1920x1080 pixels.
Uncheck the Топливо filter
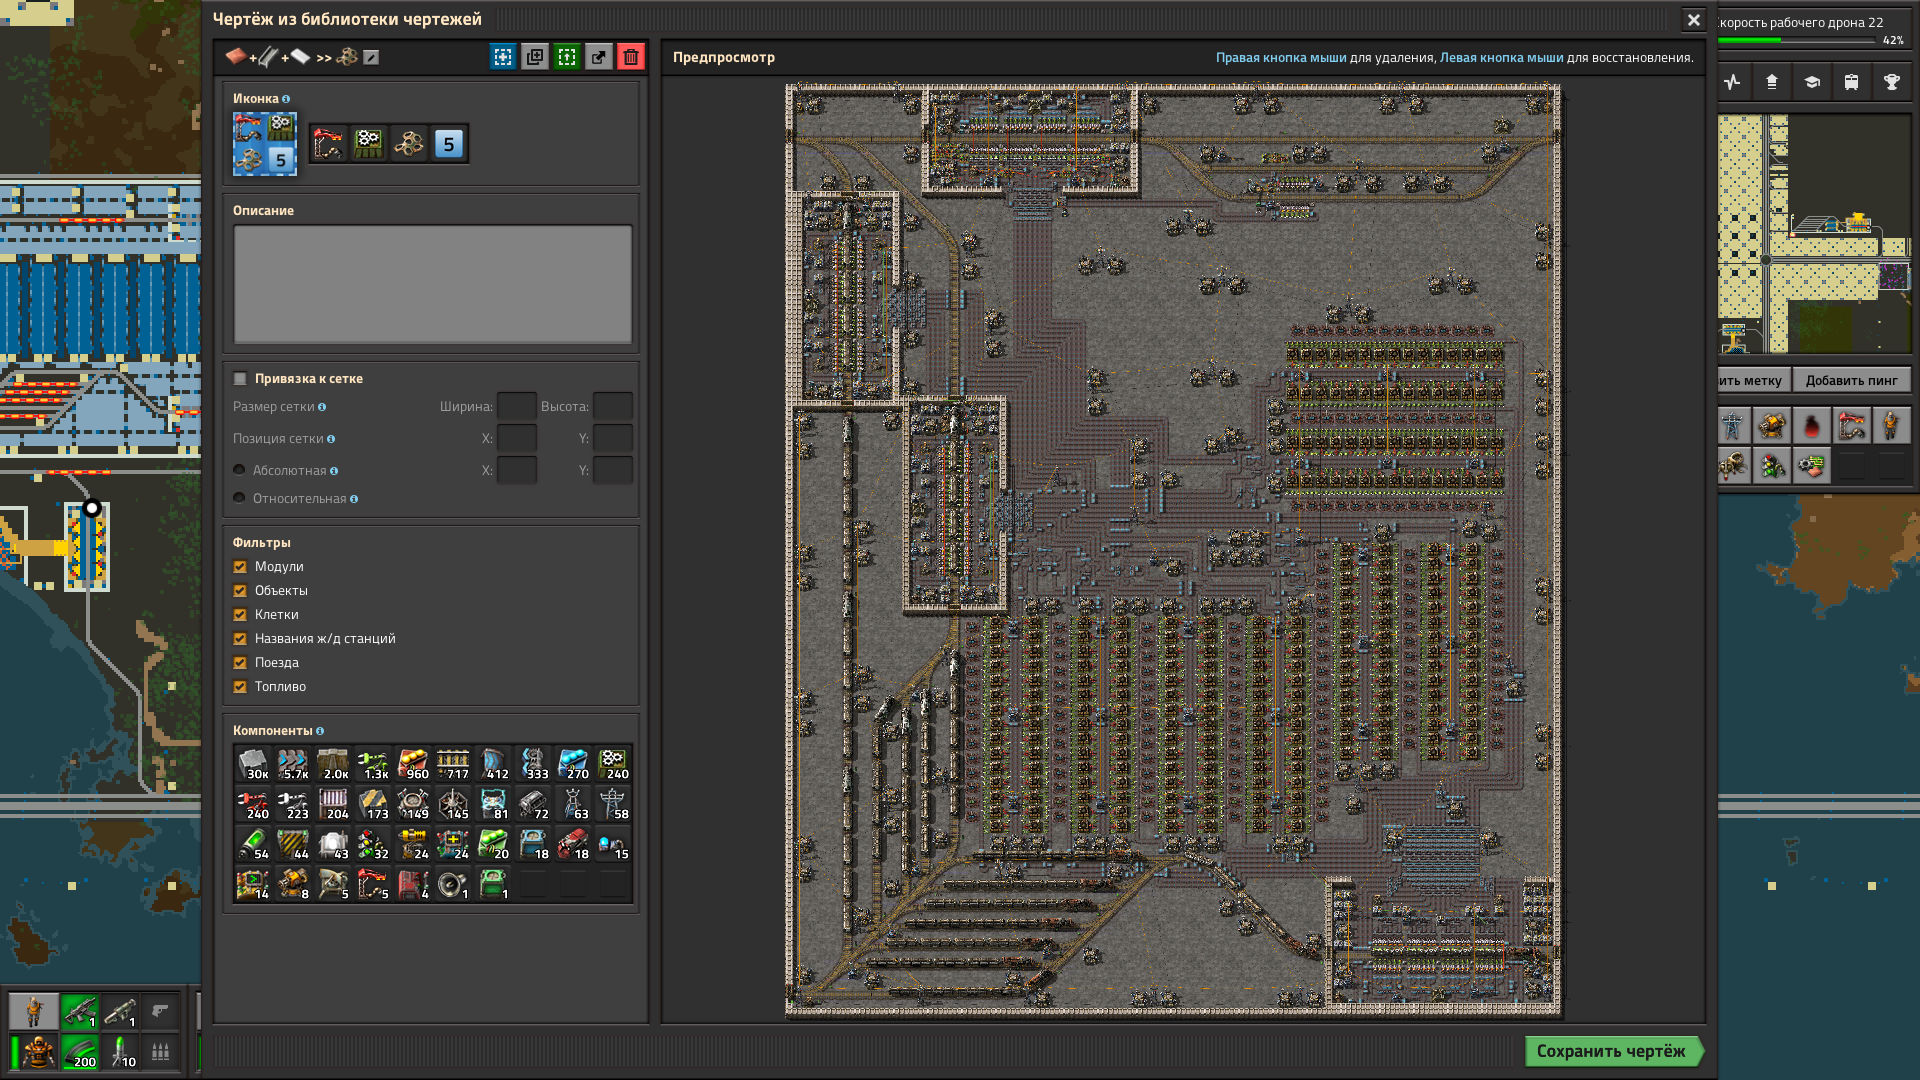[x=240, y=687]
